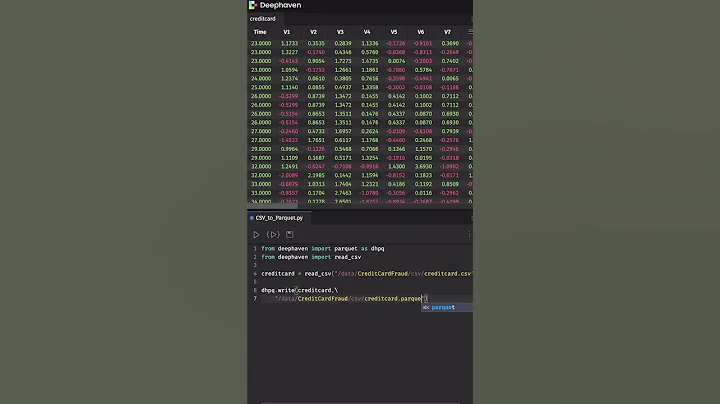
Task: Click the V6 column header
Action: pyautogui.click(x=421, y=32)
